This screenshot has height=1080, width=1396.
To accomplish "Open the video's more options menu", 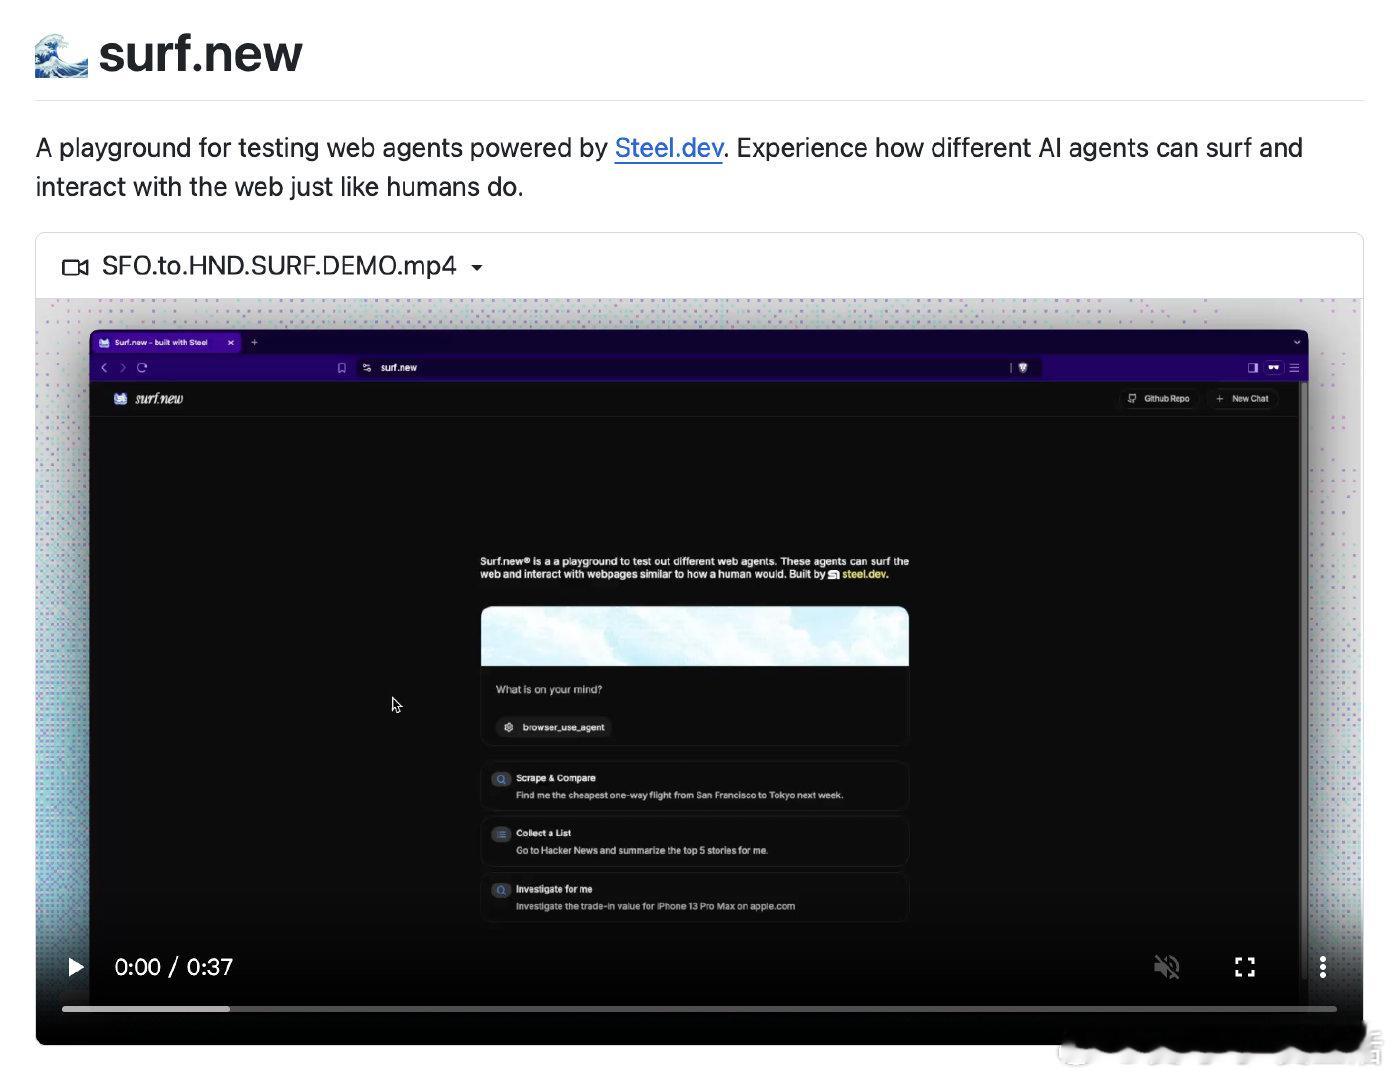I will click(x=1323, y=967).
